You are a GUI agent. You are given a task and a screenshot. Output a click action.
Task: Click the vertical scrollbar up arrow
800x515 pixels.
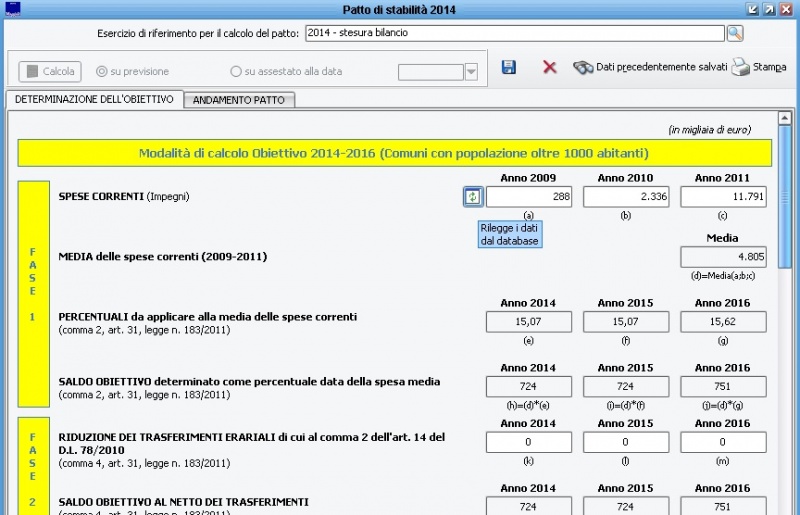tap(785, 118)
